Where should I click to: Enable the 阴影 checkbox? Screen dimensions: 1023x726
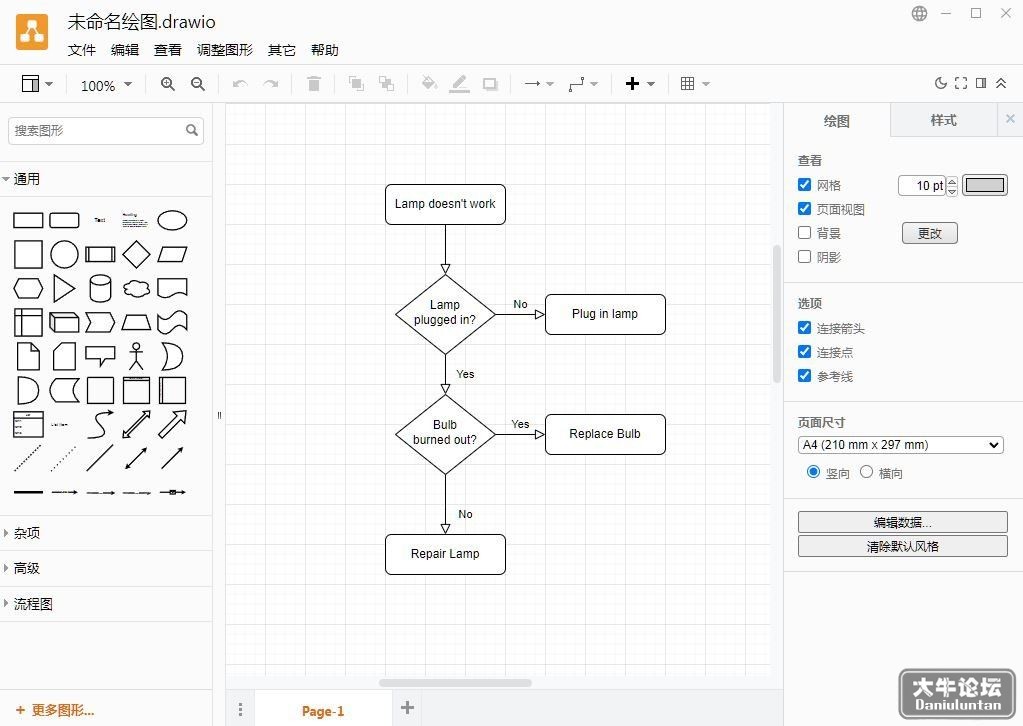[x=804, y=257]
